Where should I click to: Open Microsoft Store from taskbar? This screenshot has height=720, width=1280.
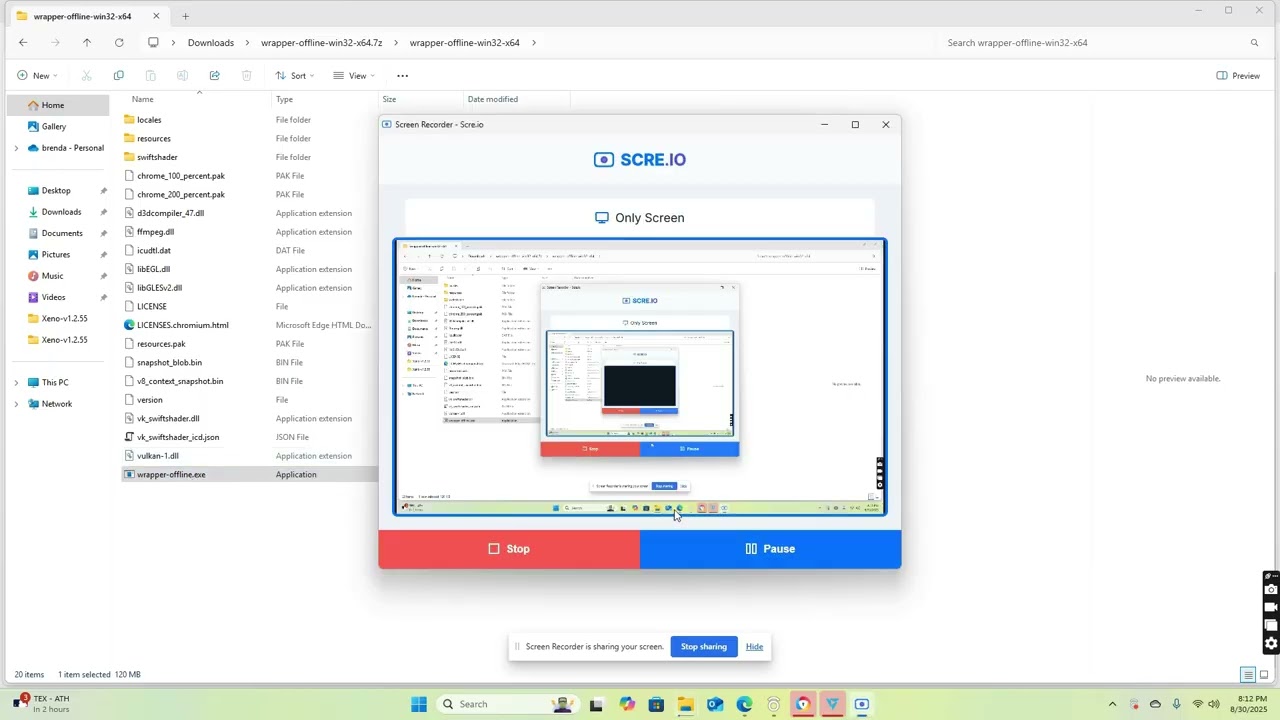coord(656,704)
